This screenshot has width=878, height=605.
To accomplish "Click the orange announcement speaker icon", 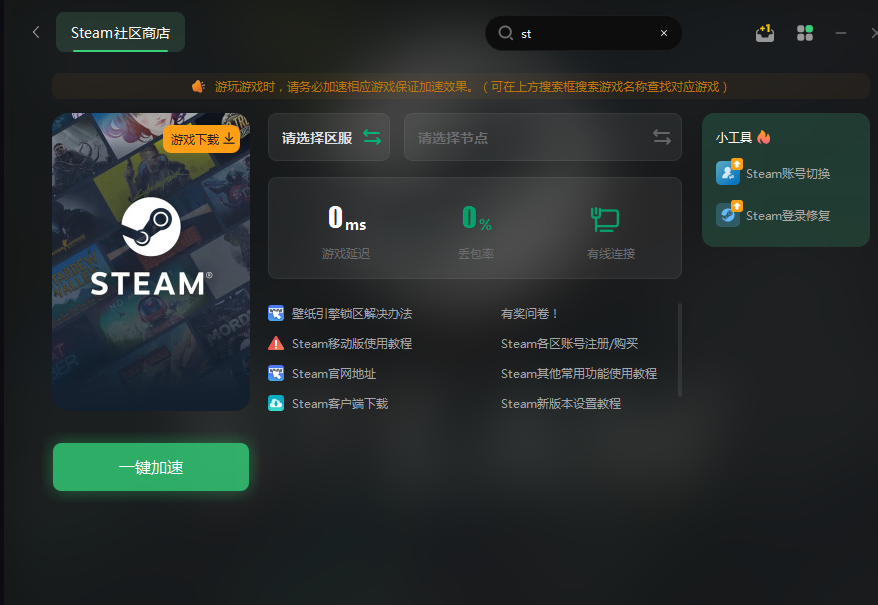I will pos(198,86).
